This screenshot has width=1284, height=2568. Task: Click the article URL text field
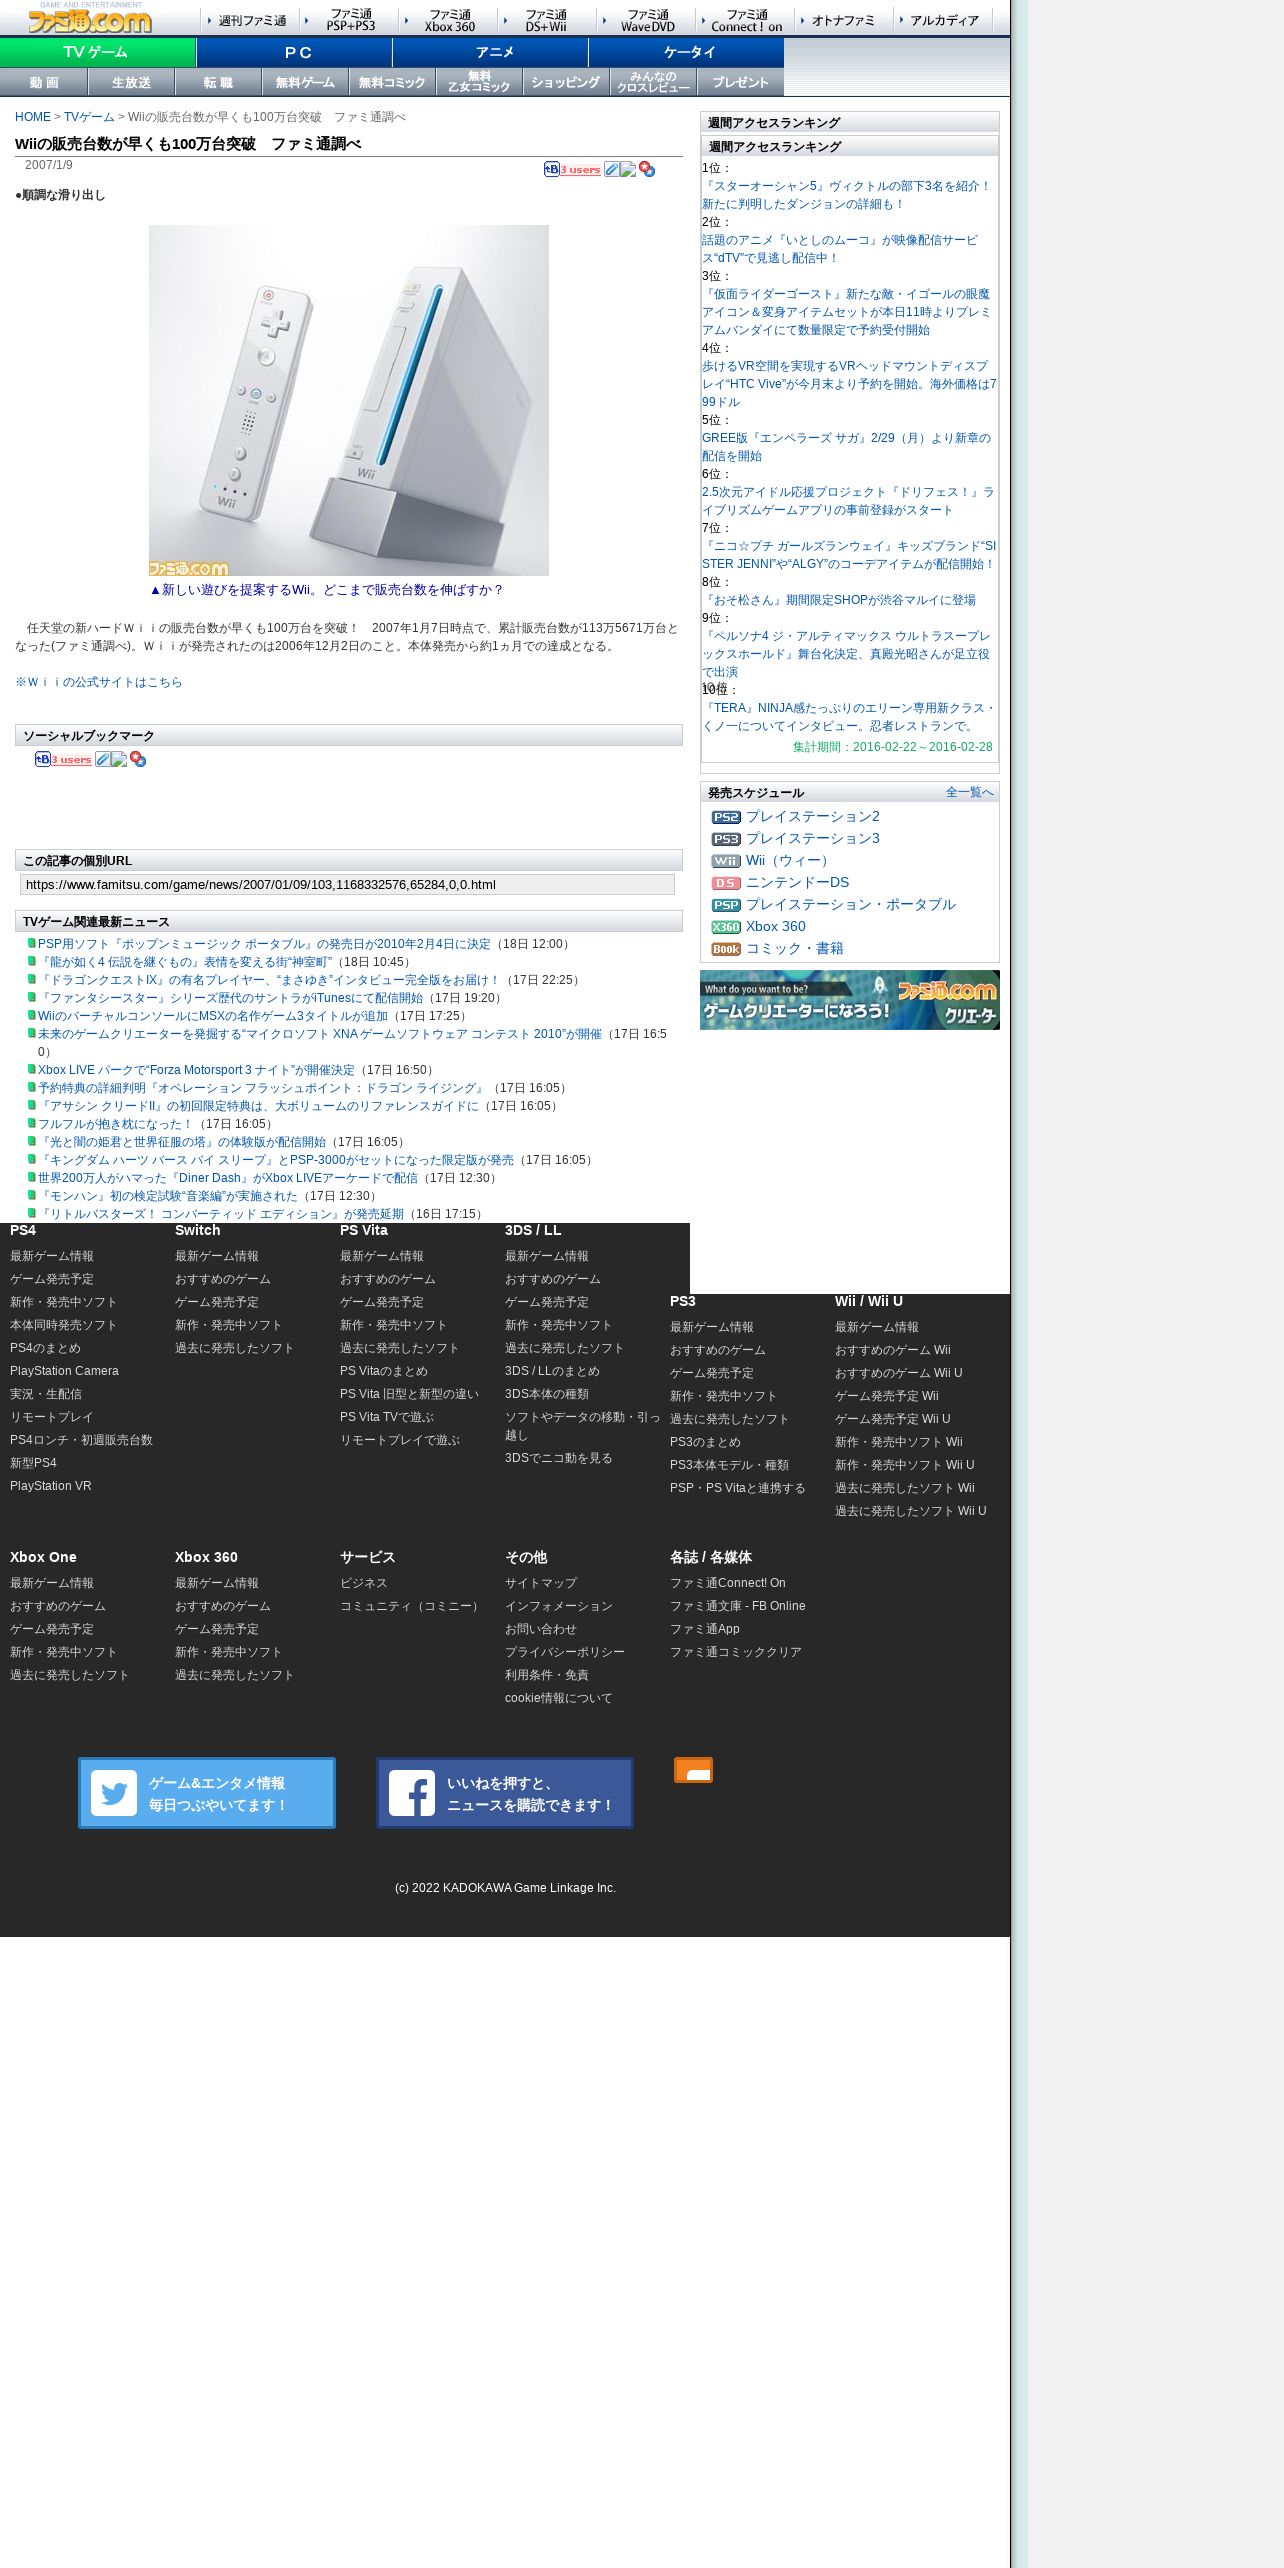click(x=347, y=884)
